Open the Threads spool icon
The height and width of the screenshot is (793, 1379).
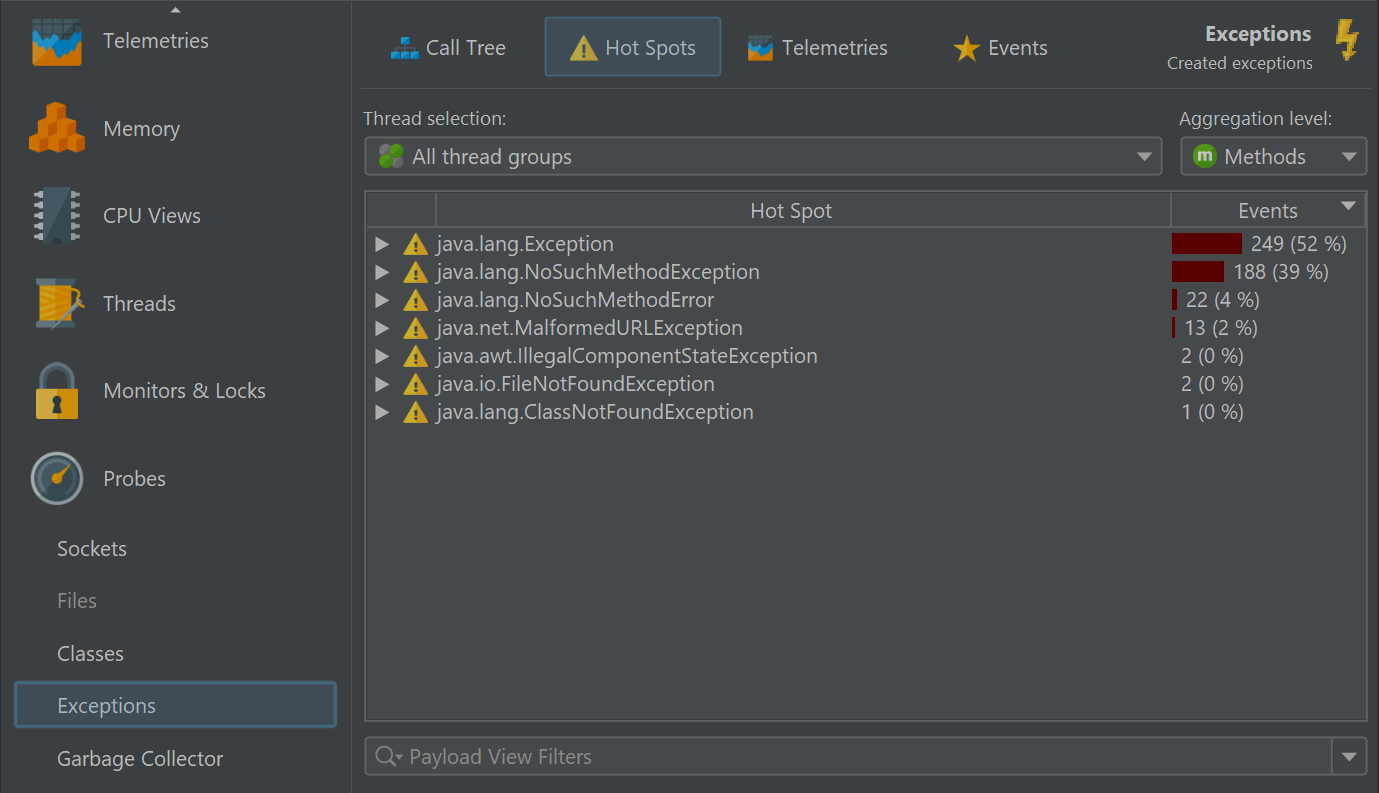(x=56, y=304)
